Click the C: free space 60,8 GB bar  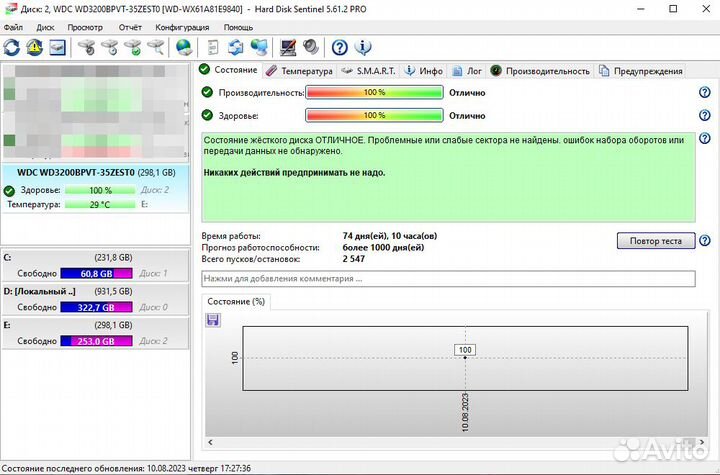point(96,273)
